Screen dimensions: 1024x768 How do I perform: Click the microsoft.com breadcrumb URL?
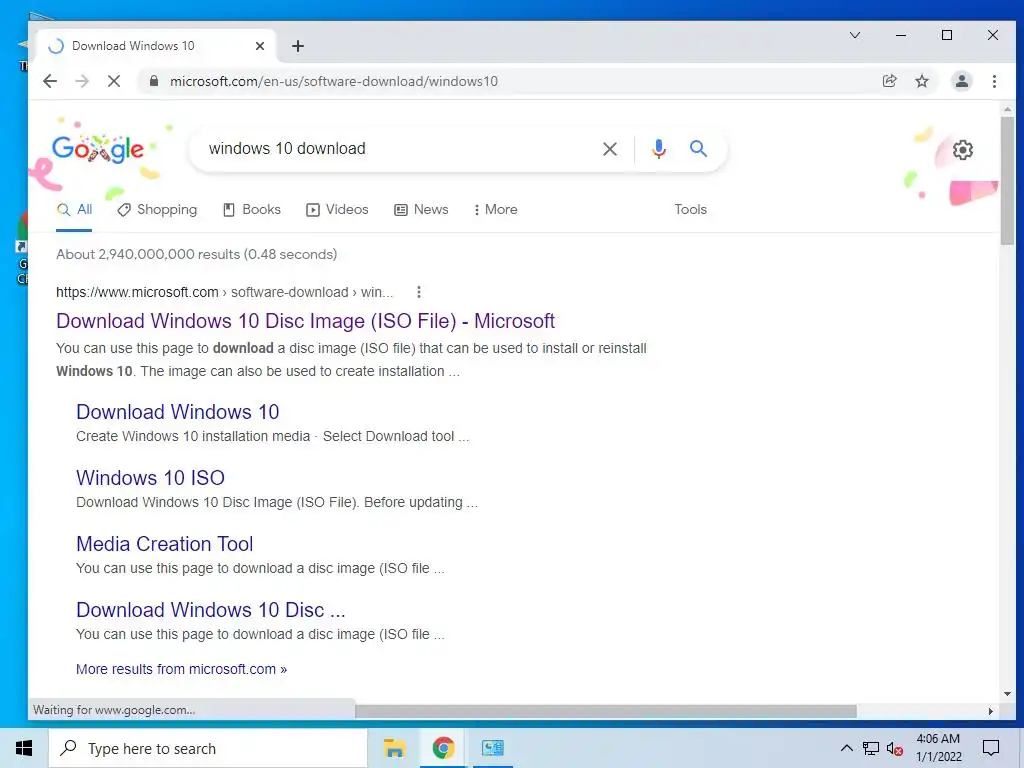pos(225,293)
